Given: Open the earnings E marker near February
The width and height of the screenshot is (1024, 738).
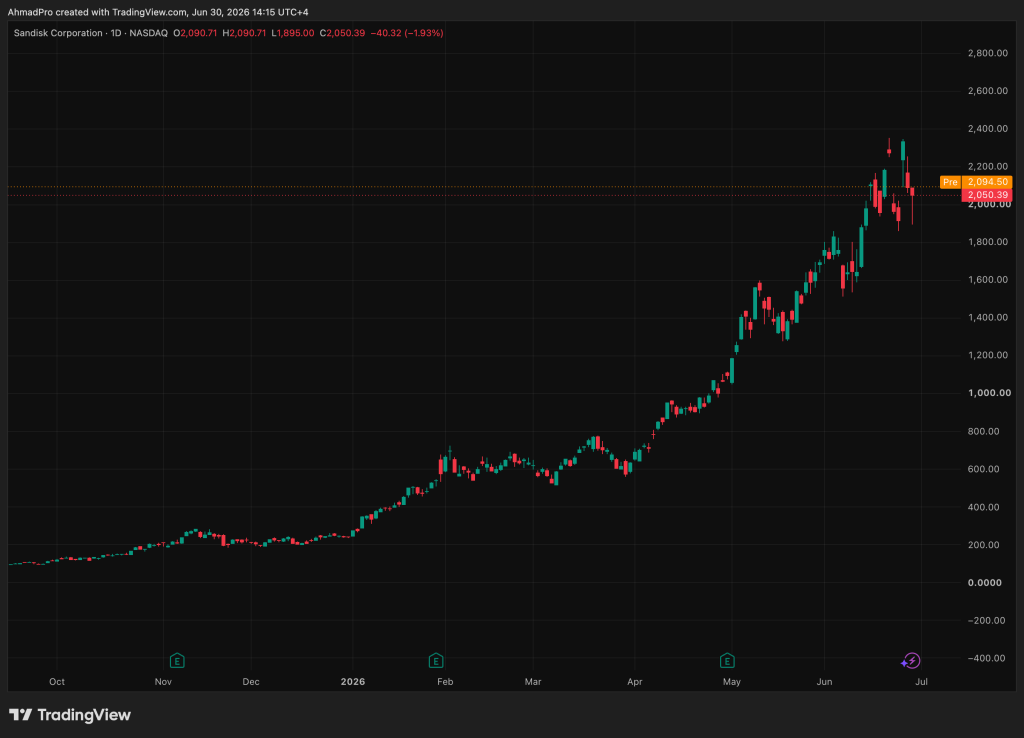Looking at the screenshot, I should (x=436, y=661).
